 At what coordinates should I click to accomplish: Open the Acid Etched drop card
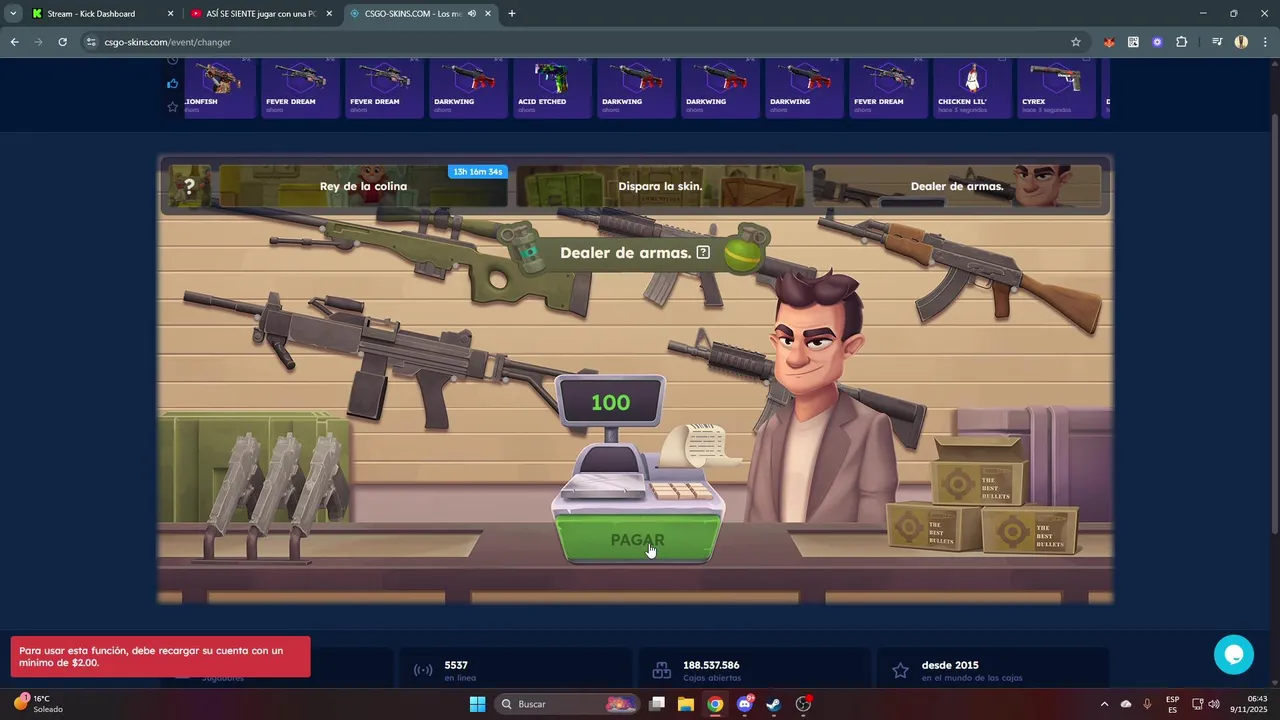pos(552,88)
